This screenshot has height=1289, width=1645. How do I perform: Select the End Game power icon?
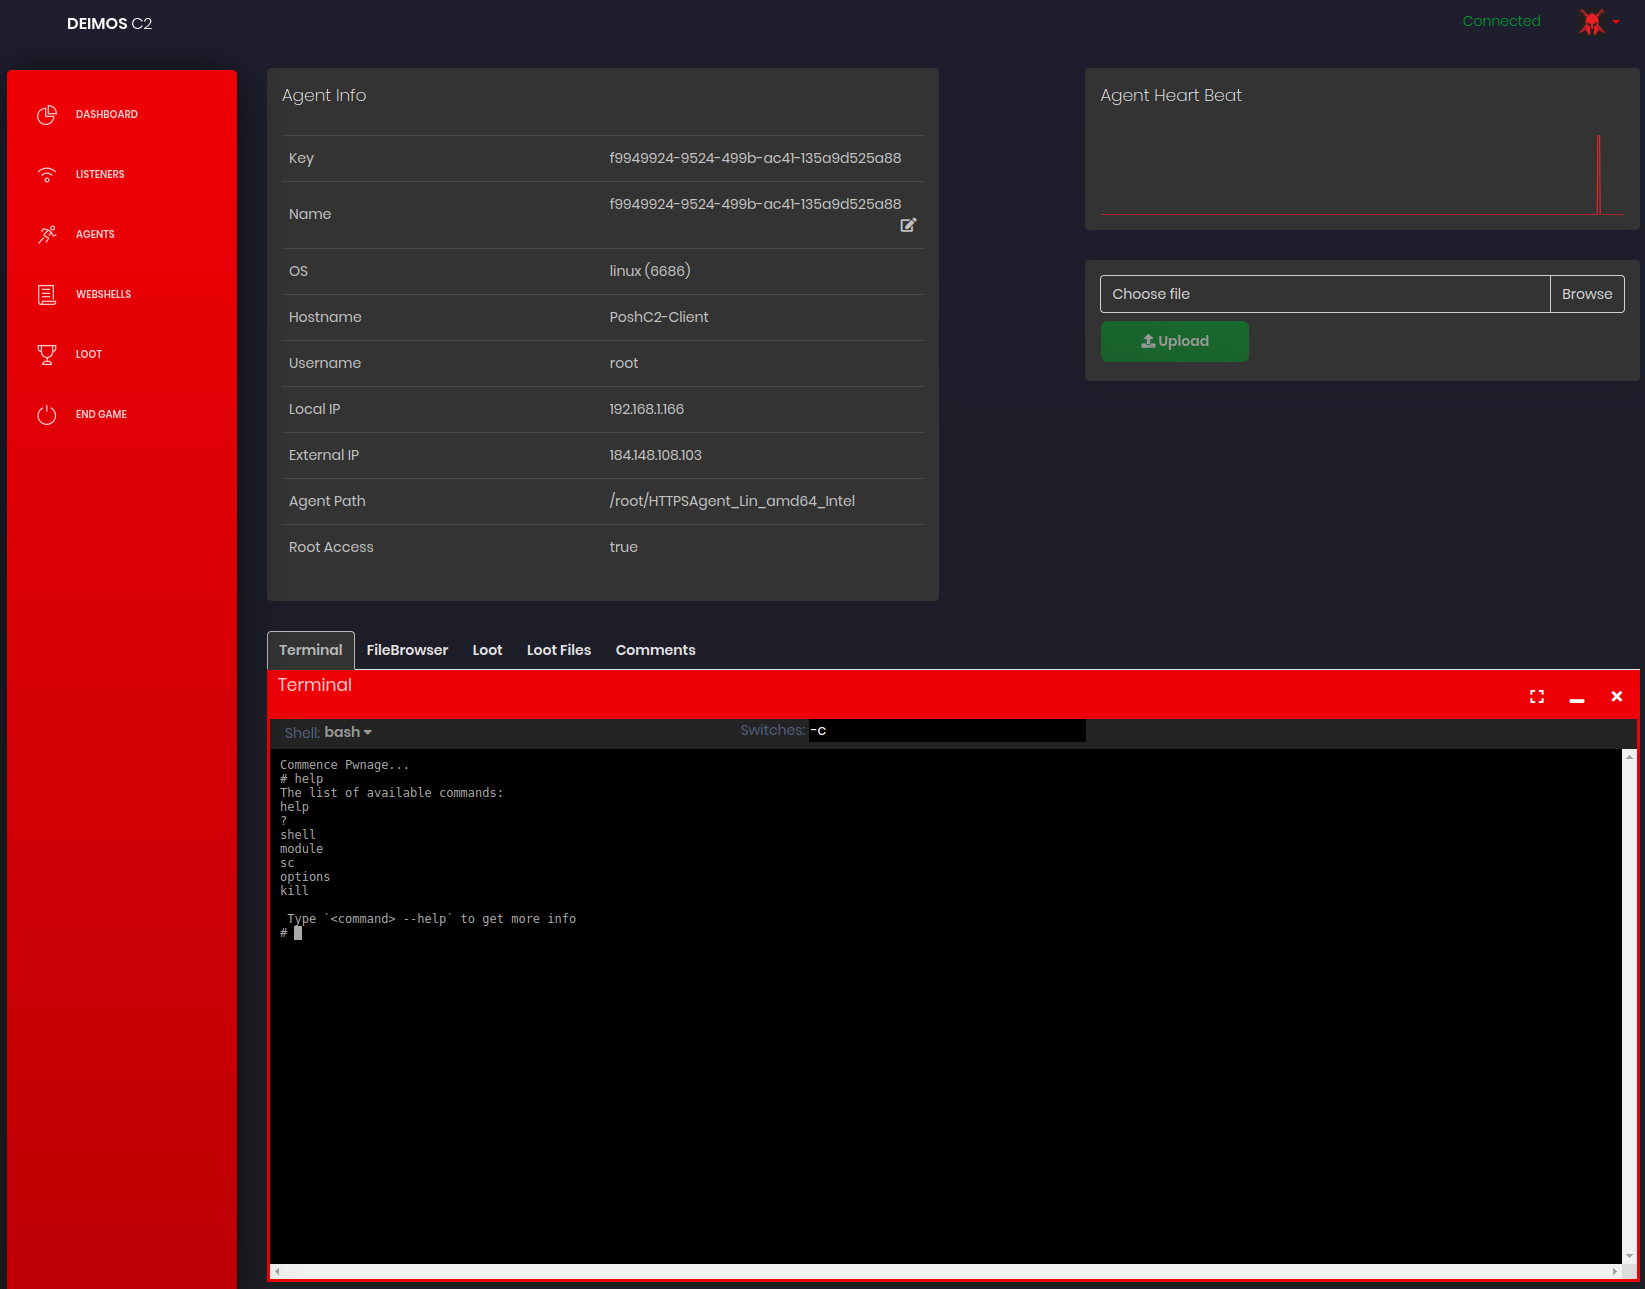tap(47, 414)
